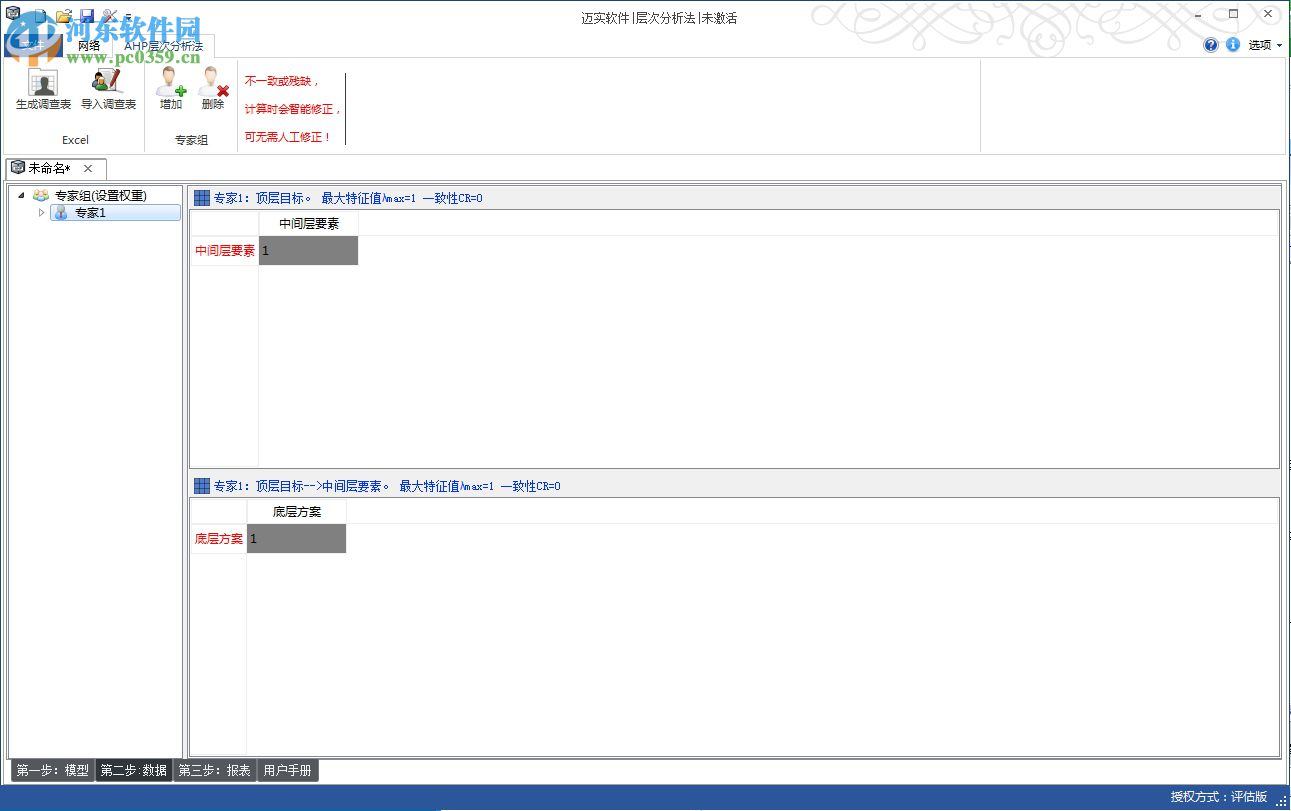
Task: Select the value 1 cell in 底层方案 matrix
Action: click(x=296, y=539)
